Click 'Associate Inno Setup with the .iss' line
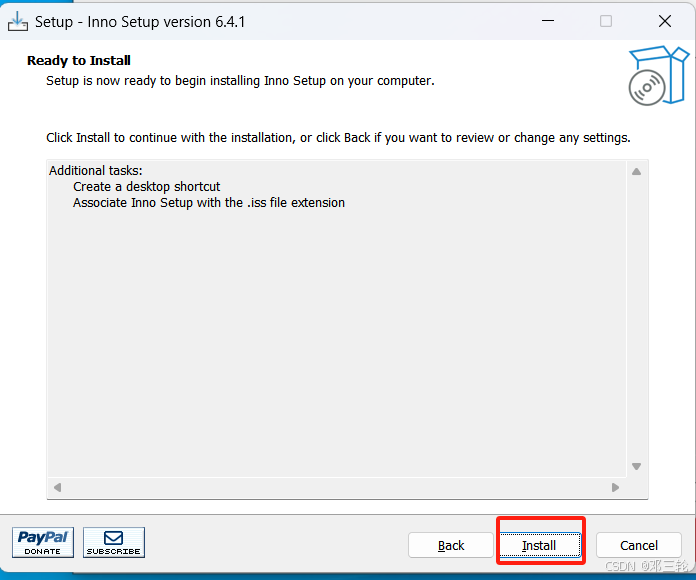 click(x=209, y=202)
